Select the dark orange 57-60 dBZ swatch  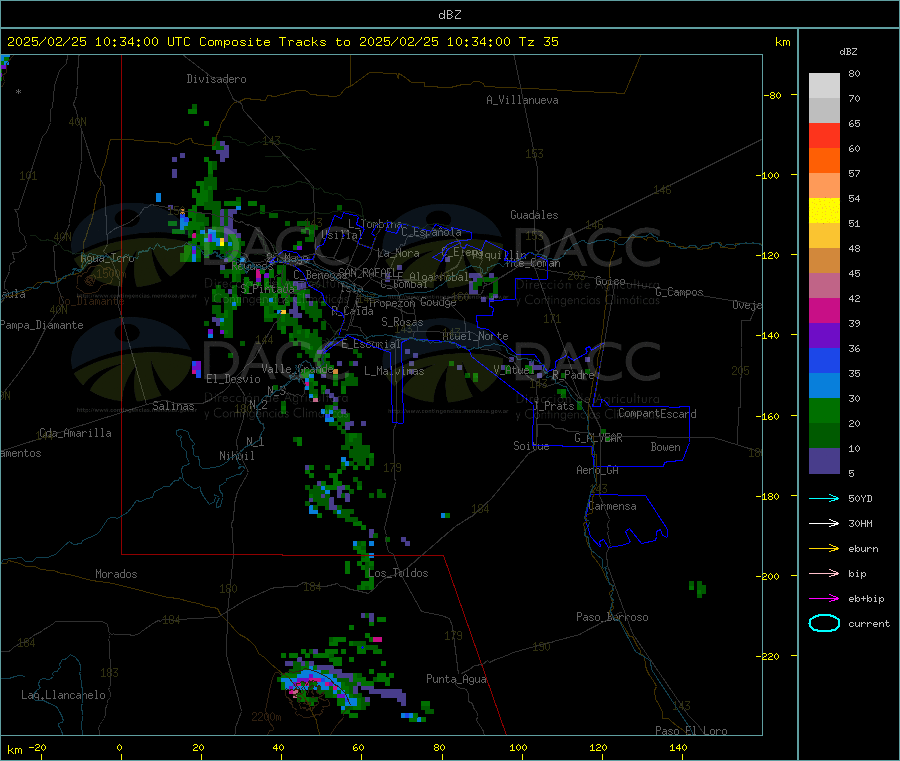824,161
